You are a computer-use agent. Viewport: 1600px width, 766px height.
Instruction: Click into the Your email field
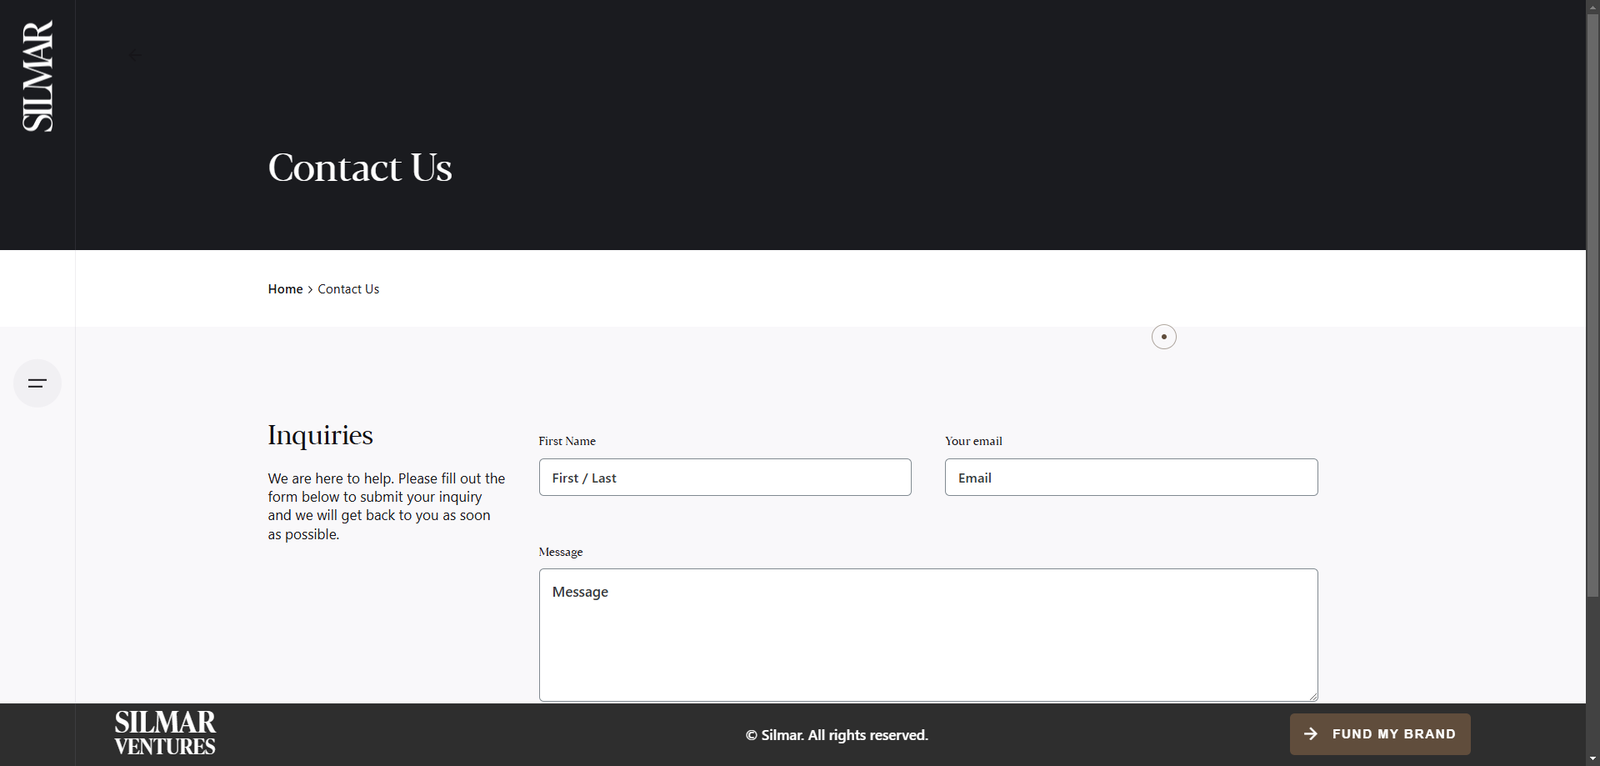pyautogui.click(x=1131, y=478)
